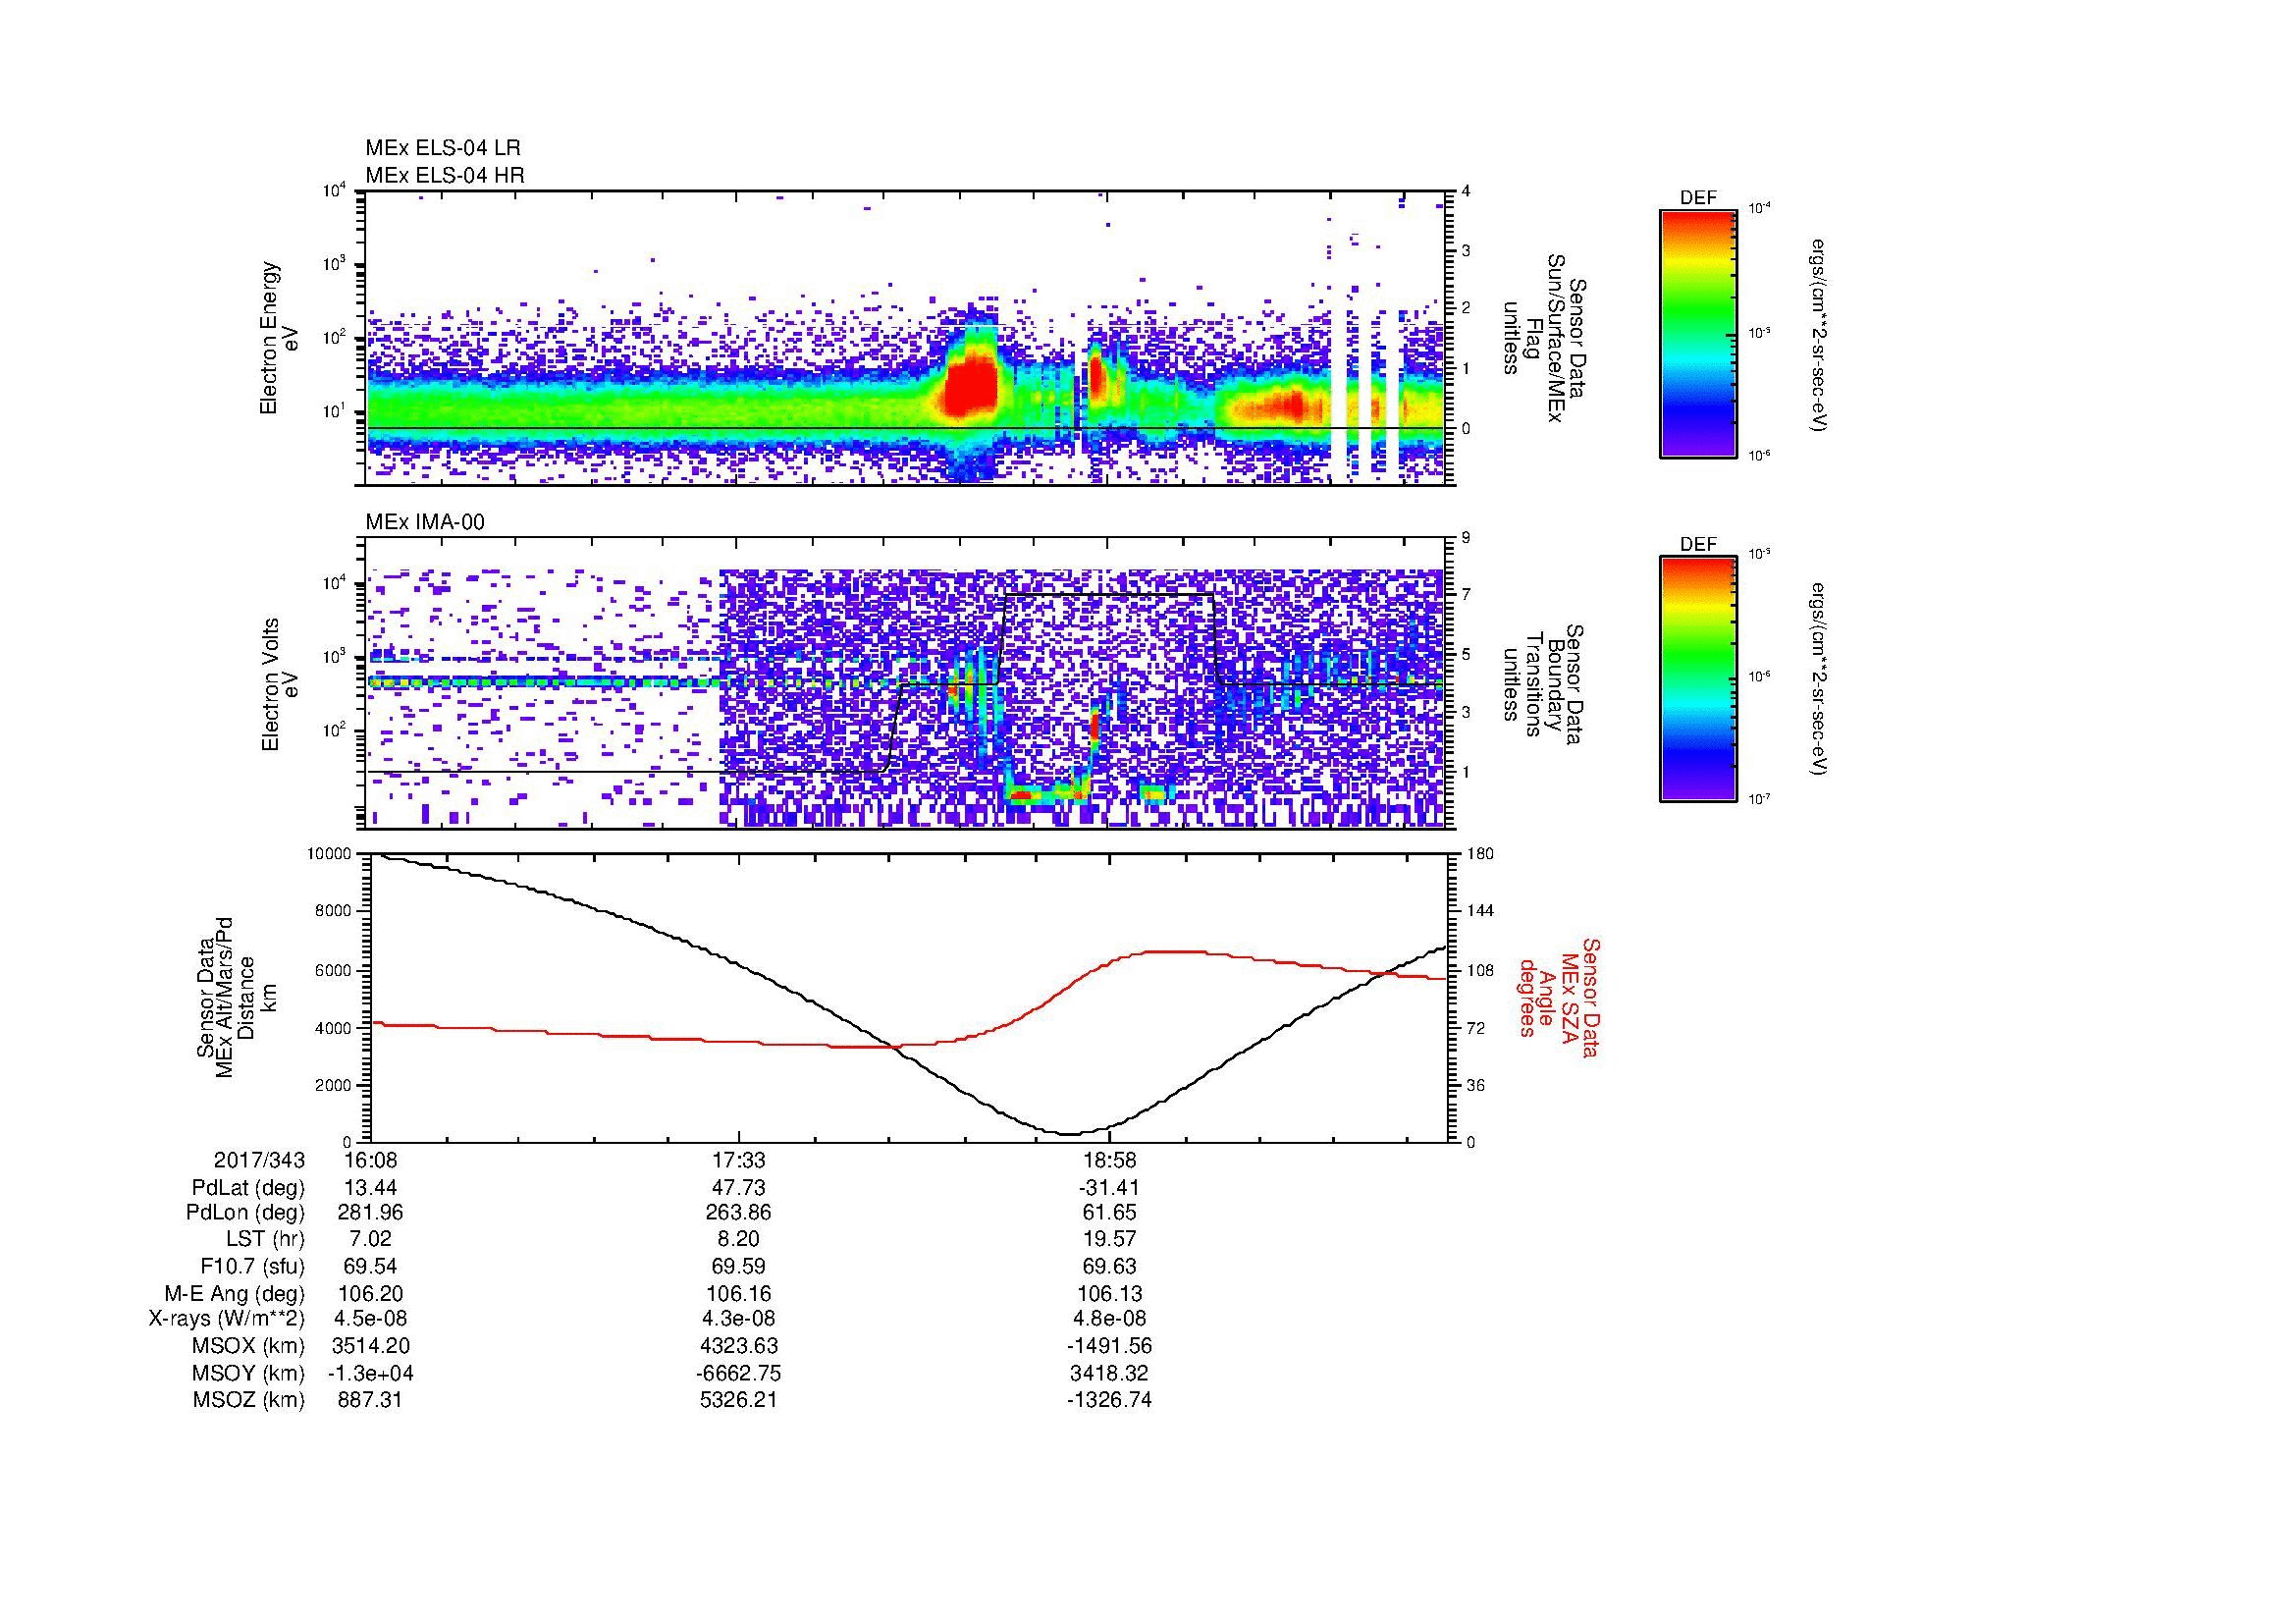Click the PdLon value 263.86

tap(739, 1213)
